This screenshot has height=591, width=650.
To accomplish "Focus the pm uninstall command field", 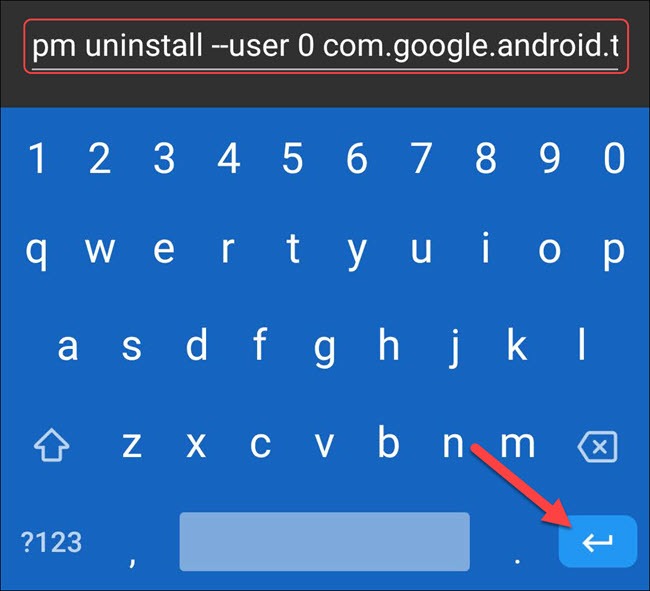I will [x=326, y=46].
